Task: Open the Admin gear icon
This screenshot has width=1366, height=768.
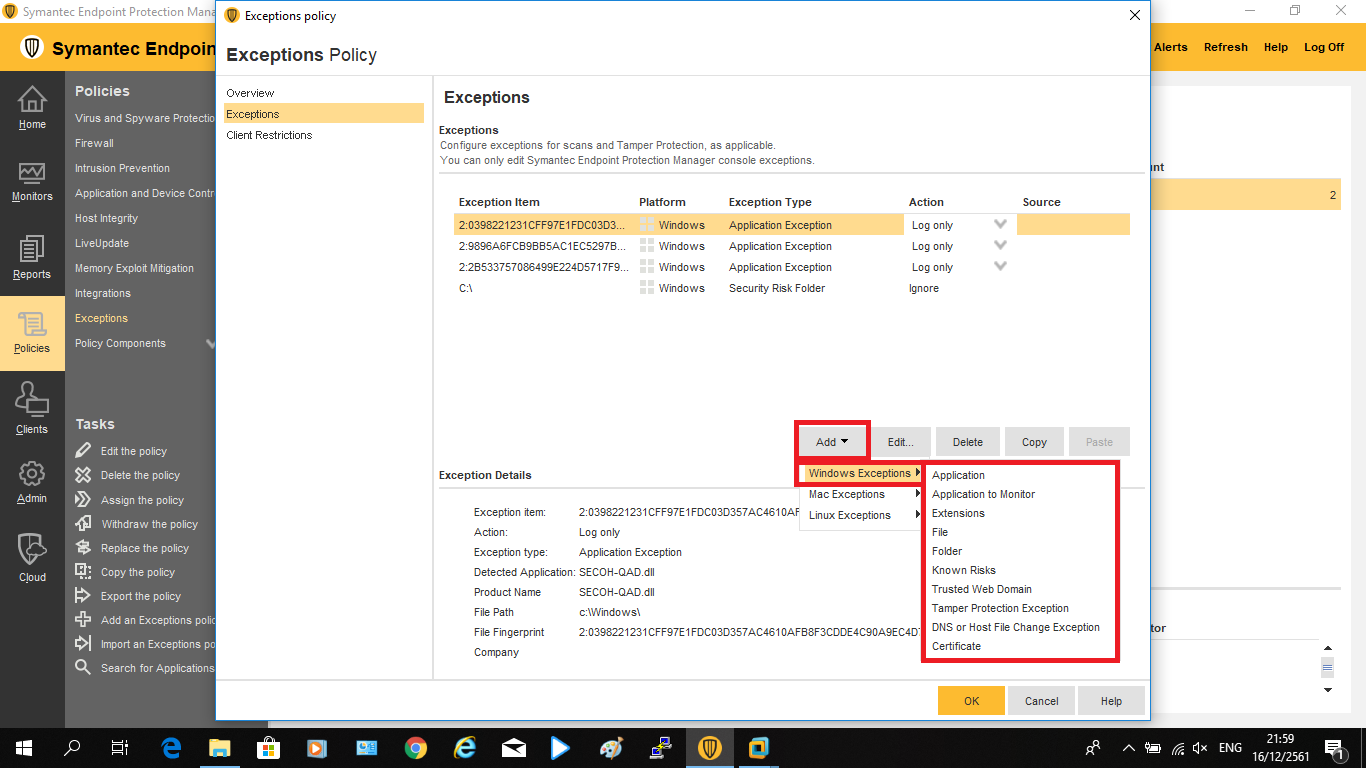Action: coord(32,474)
